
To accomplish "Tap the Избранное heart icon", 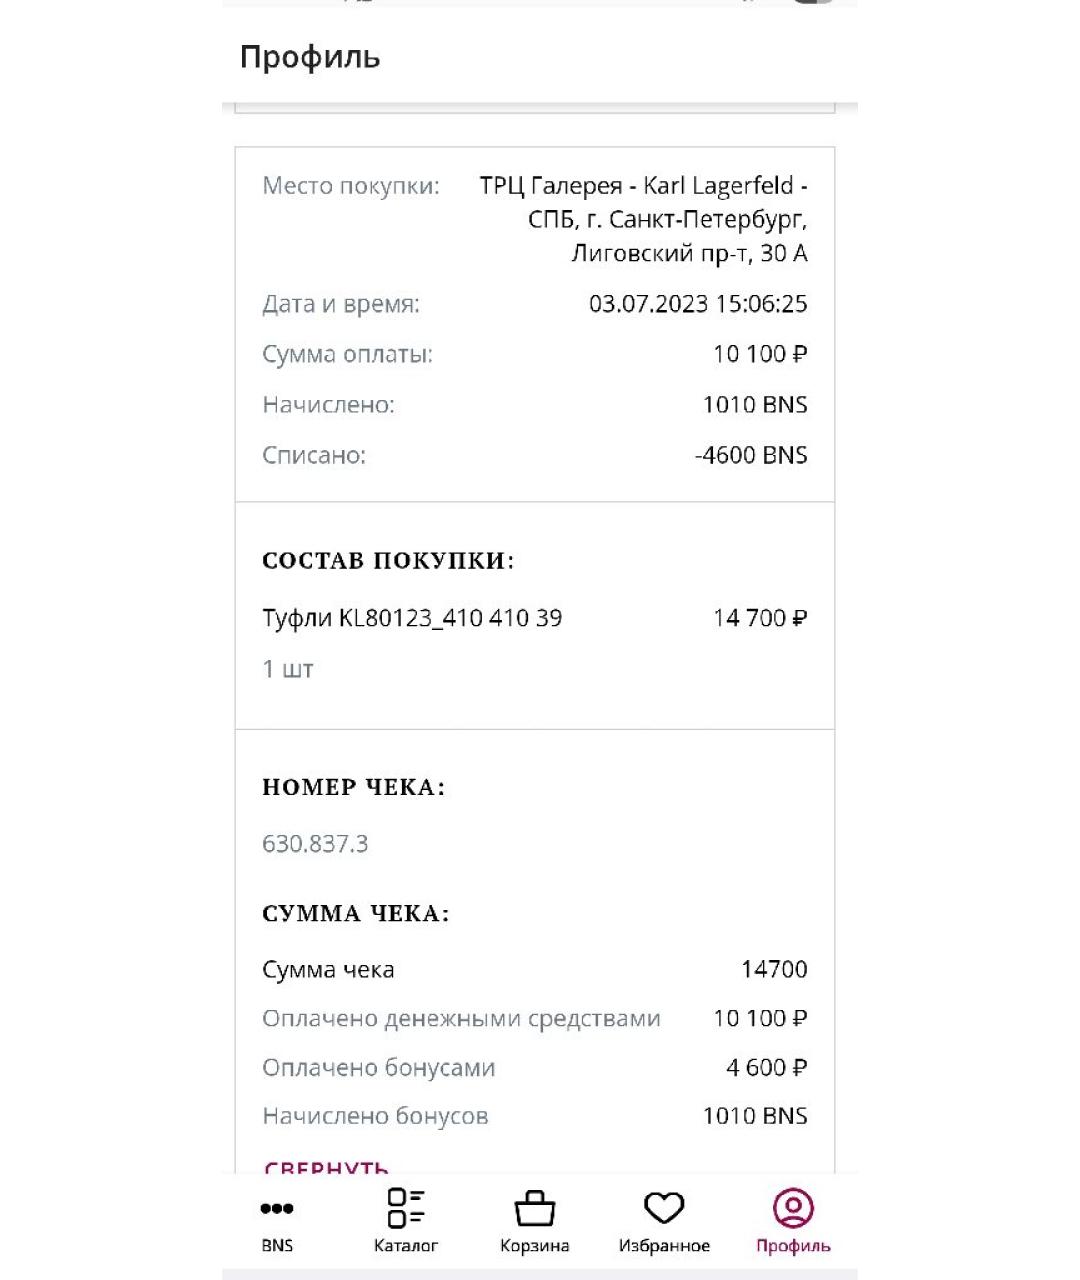I will pyautogui.click(x=664, y=1208).
